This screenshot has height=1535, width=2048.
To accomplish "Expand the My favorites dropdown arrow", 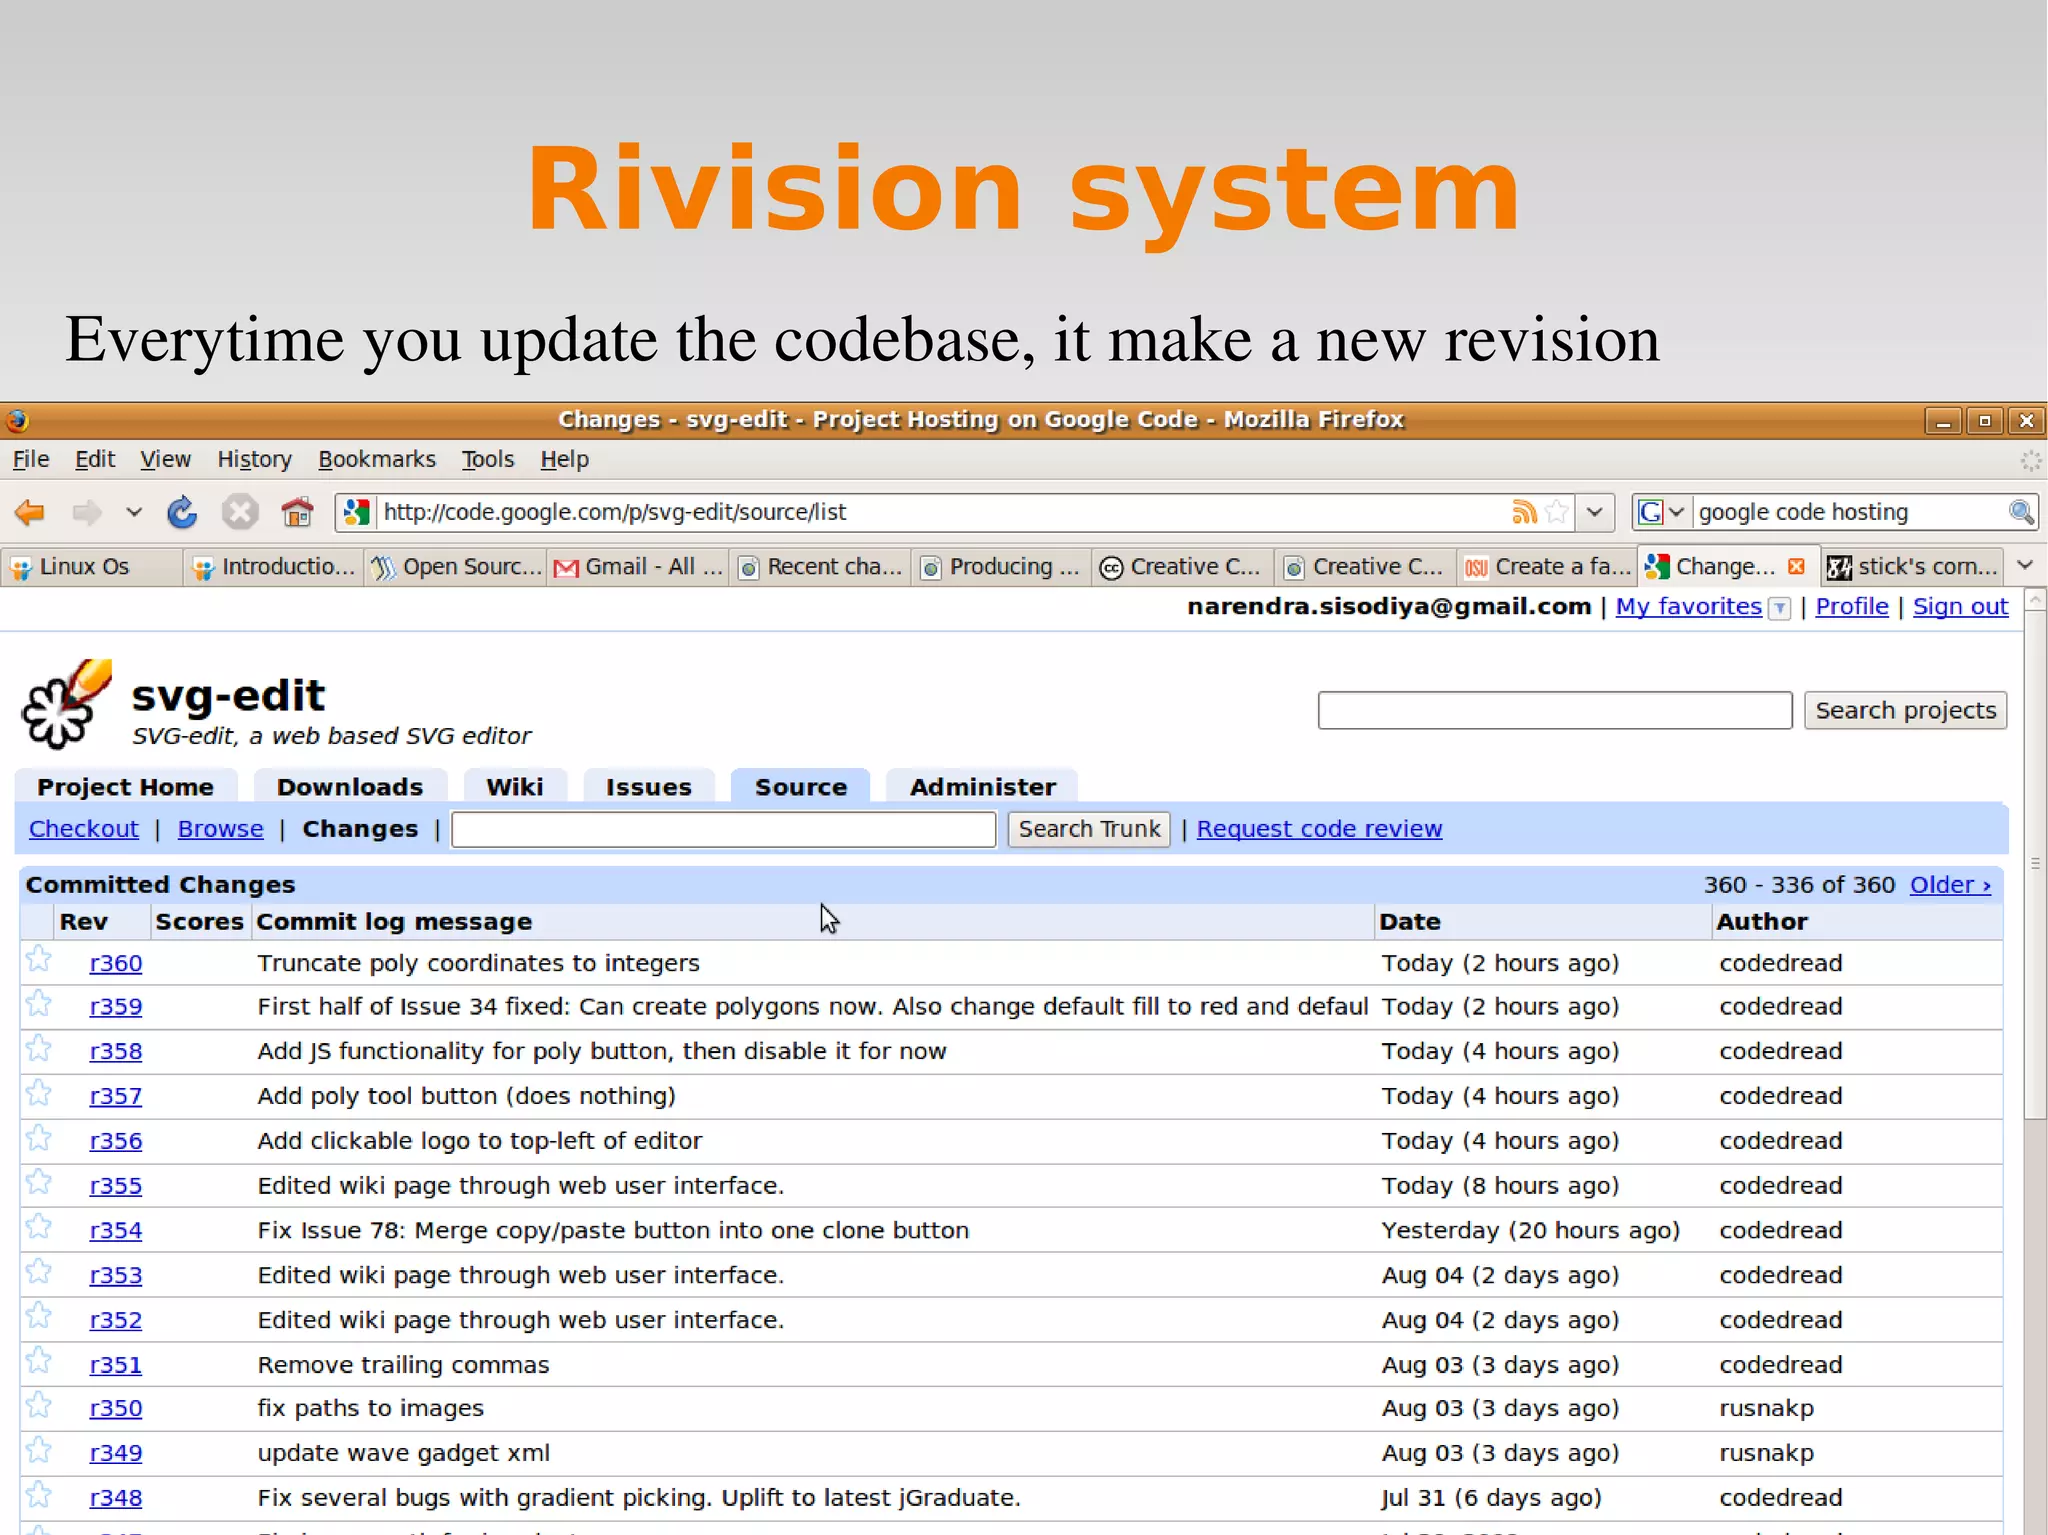I will click(x=1779, y=608).
